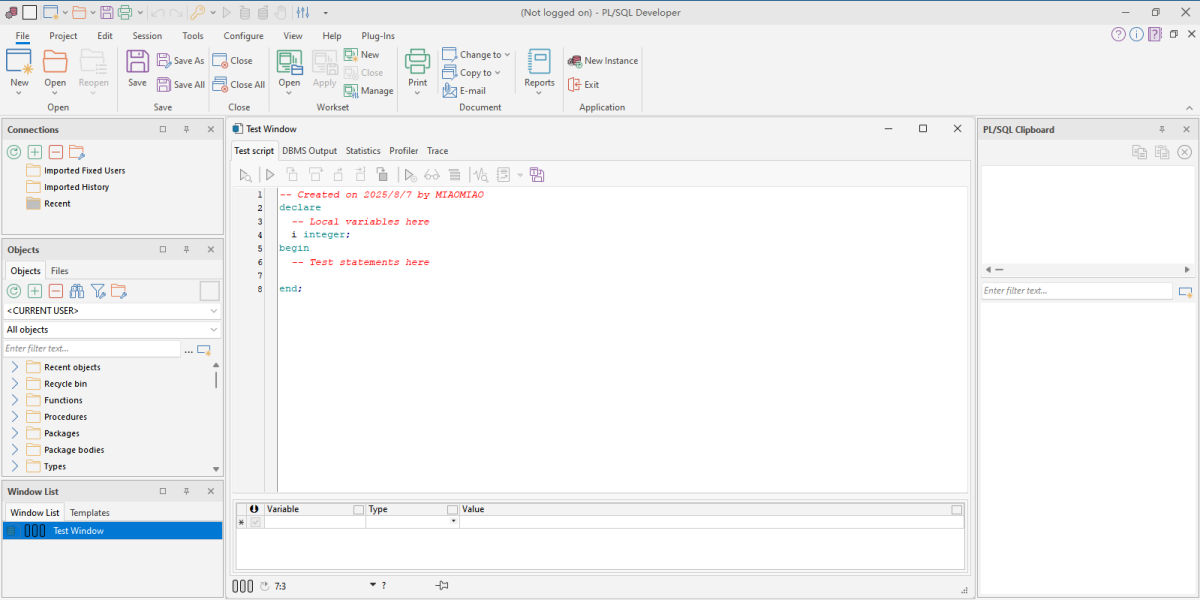This screenshot has height=600, width=1200.
Task: Refresh the Connections list
Action: coord(14,152)
